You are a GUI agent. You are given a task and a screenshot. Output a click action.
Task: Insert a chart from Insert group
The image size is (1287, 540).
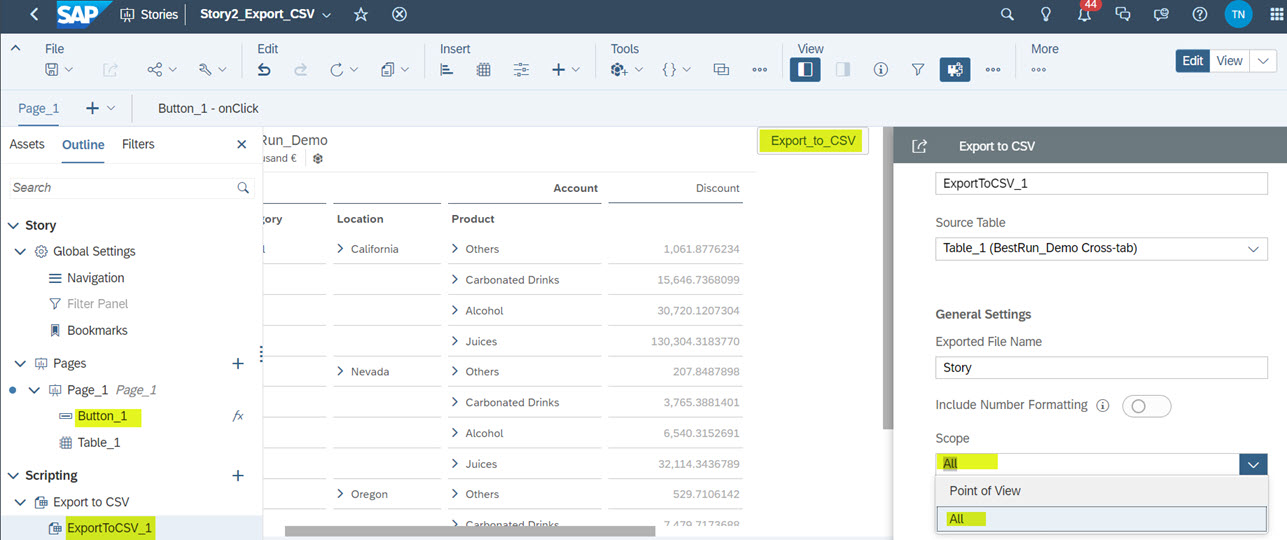[447, 69]
